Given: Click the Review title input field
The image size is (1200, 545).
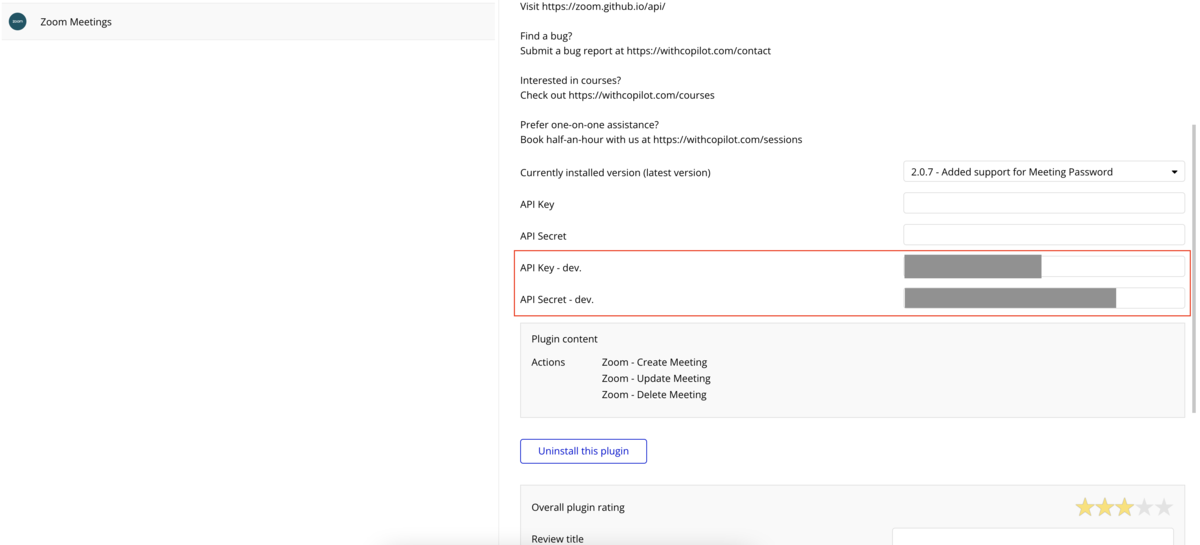Looking at the screenshot, I should click(x=1033, y=537).
